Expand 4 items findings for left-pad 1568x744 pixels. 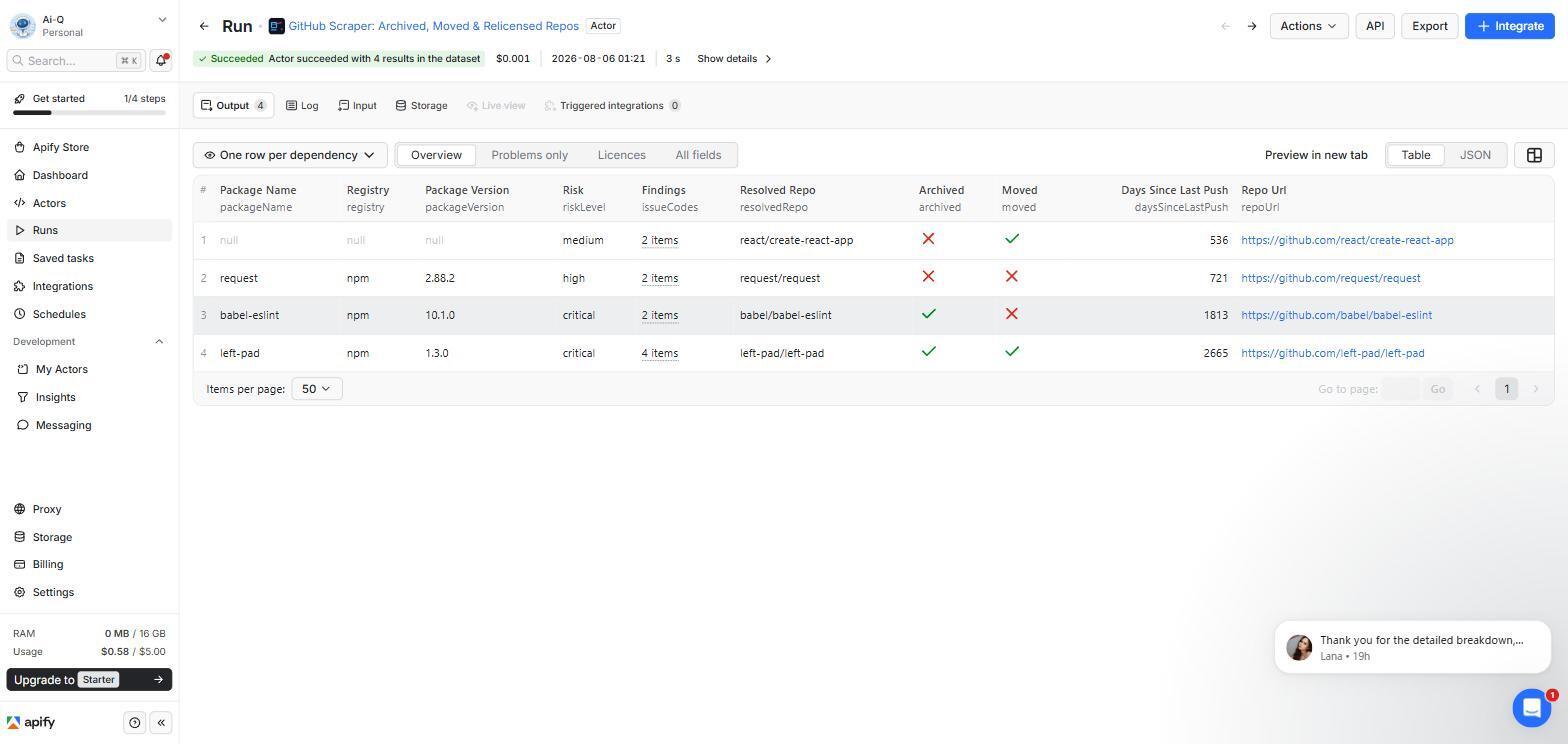point(660,353)
